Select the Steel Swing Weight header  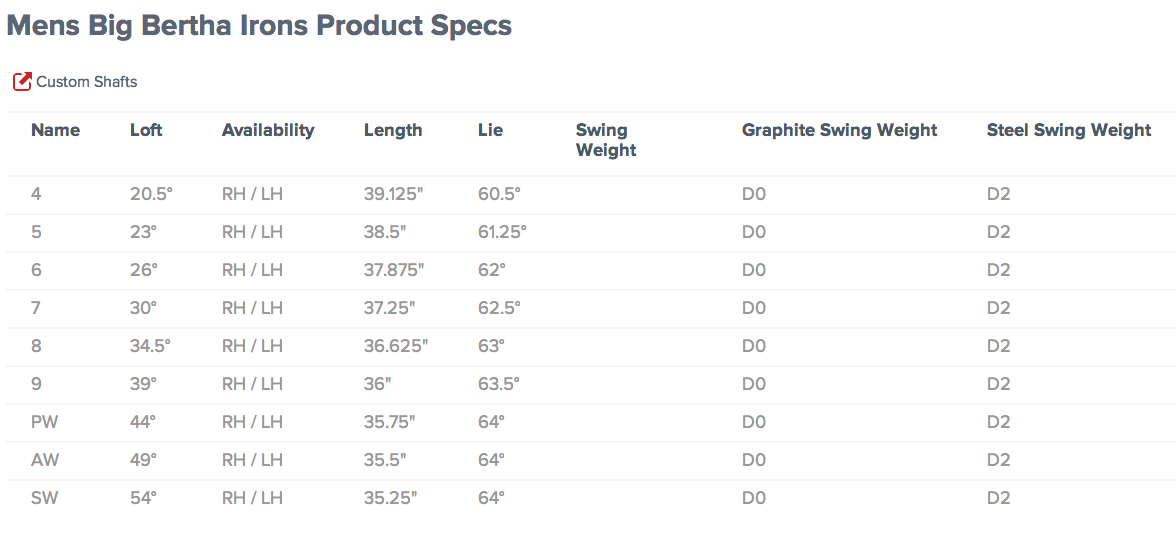click(x=1069, y=130)
